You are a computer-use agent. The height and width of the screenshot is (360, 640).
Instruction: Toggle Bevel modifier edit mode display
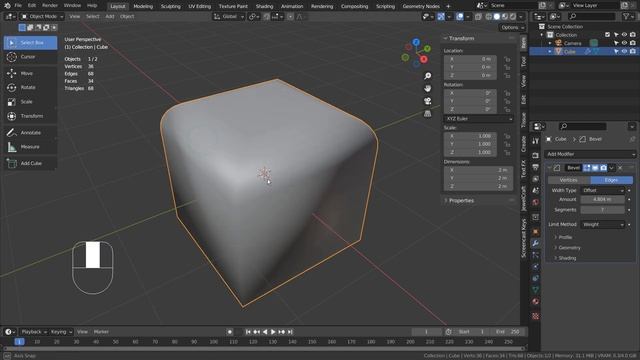coord(587,168)
